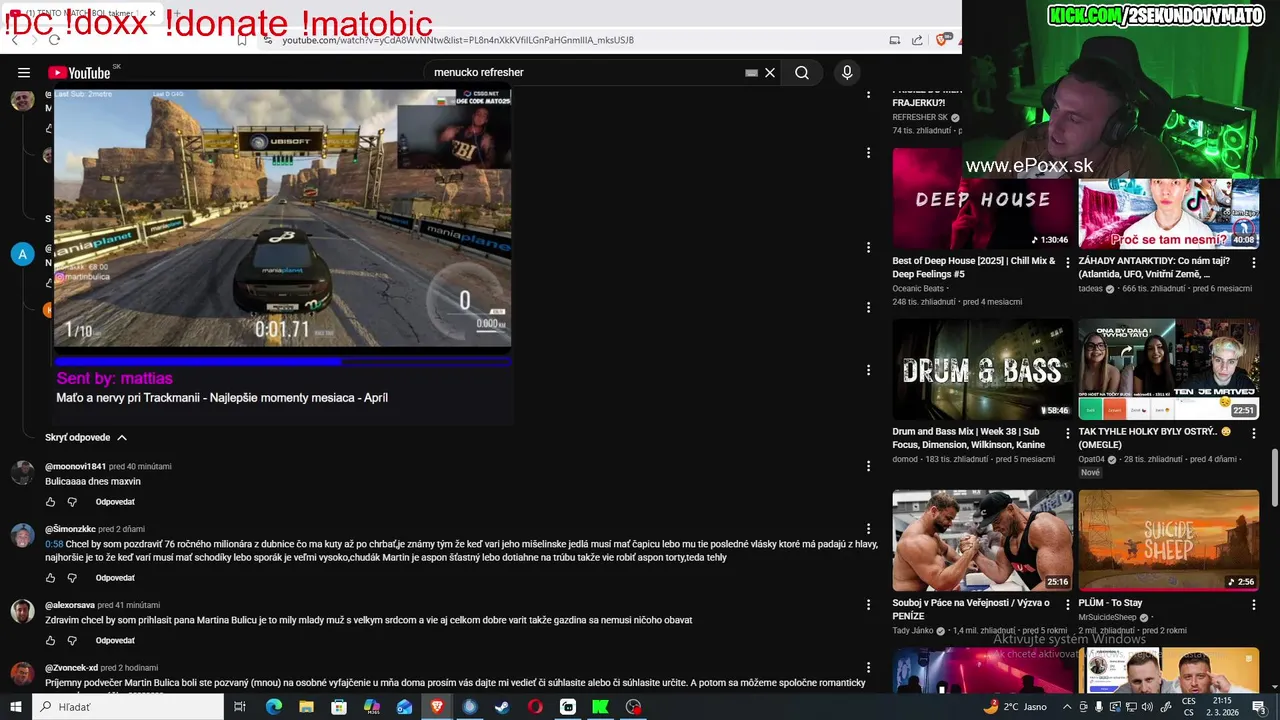Open the on-screen keyboard in search box
The width and height of the screenshot is (1280, 720).
pos(751,73)
